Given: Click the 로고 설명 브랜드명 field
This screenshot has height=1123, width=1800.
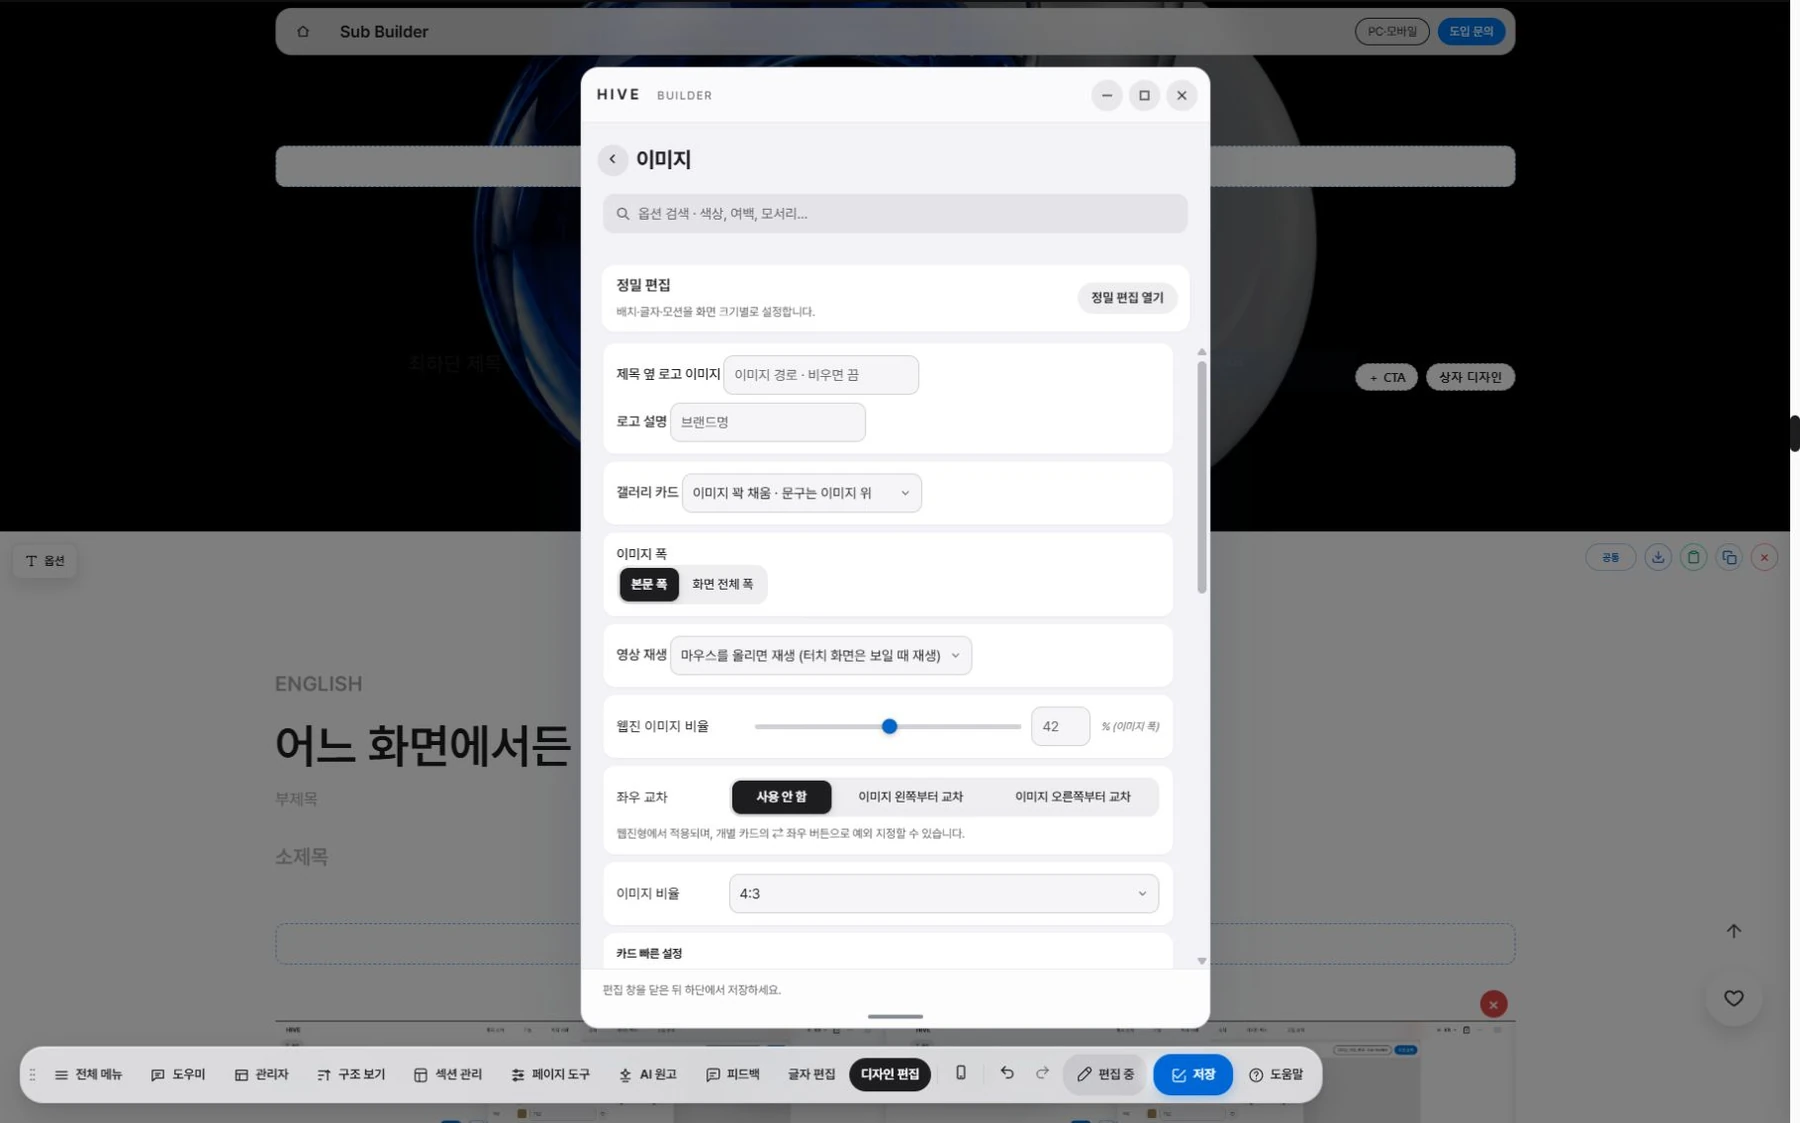Looking at the screenshot, I should (x=767, y=422).
